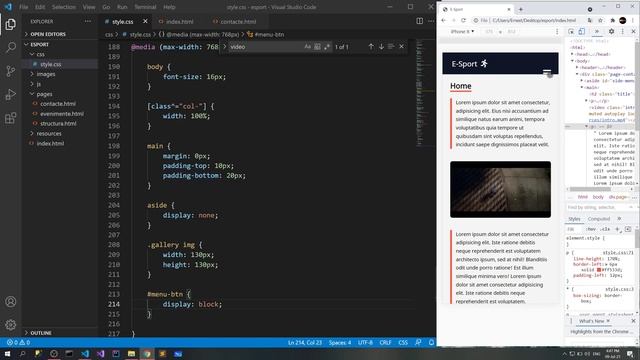Click the hamburger menu on E-Sport page
The image size is (640, 360).
pos(547,72)
